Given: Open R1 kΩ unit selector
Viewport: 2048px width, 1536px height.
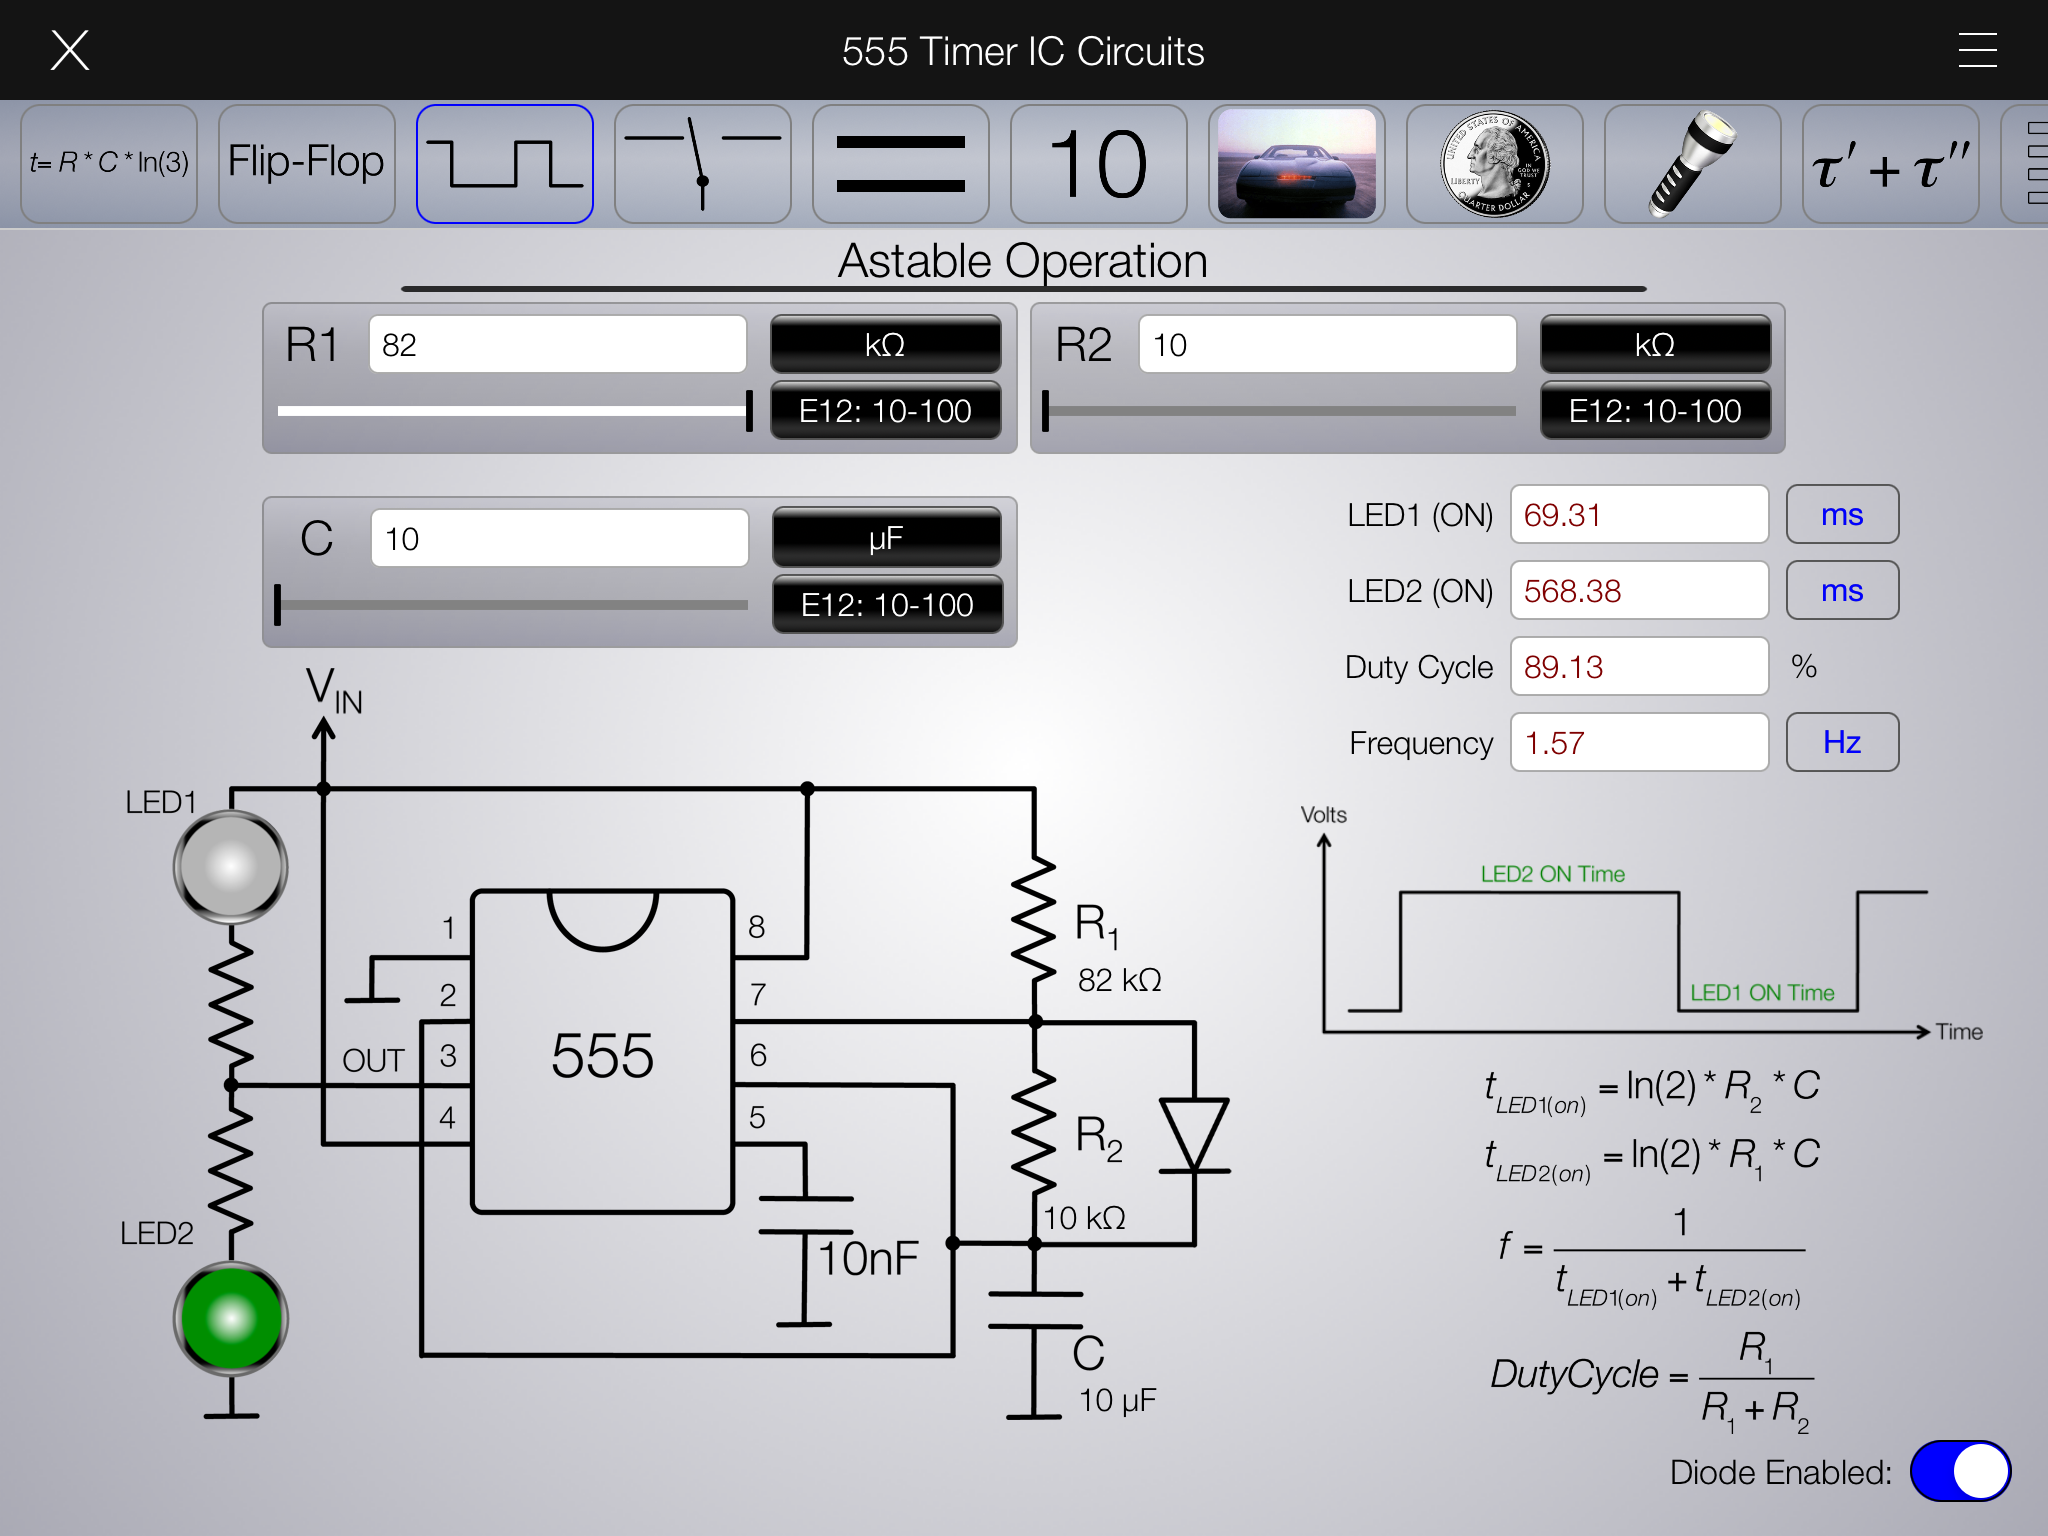Looking at the screenshot, I should click(x=885, y=345).
